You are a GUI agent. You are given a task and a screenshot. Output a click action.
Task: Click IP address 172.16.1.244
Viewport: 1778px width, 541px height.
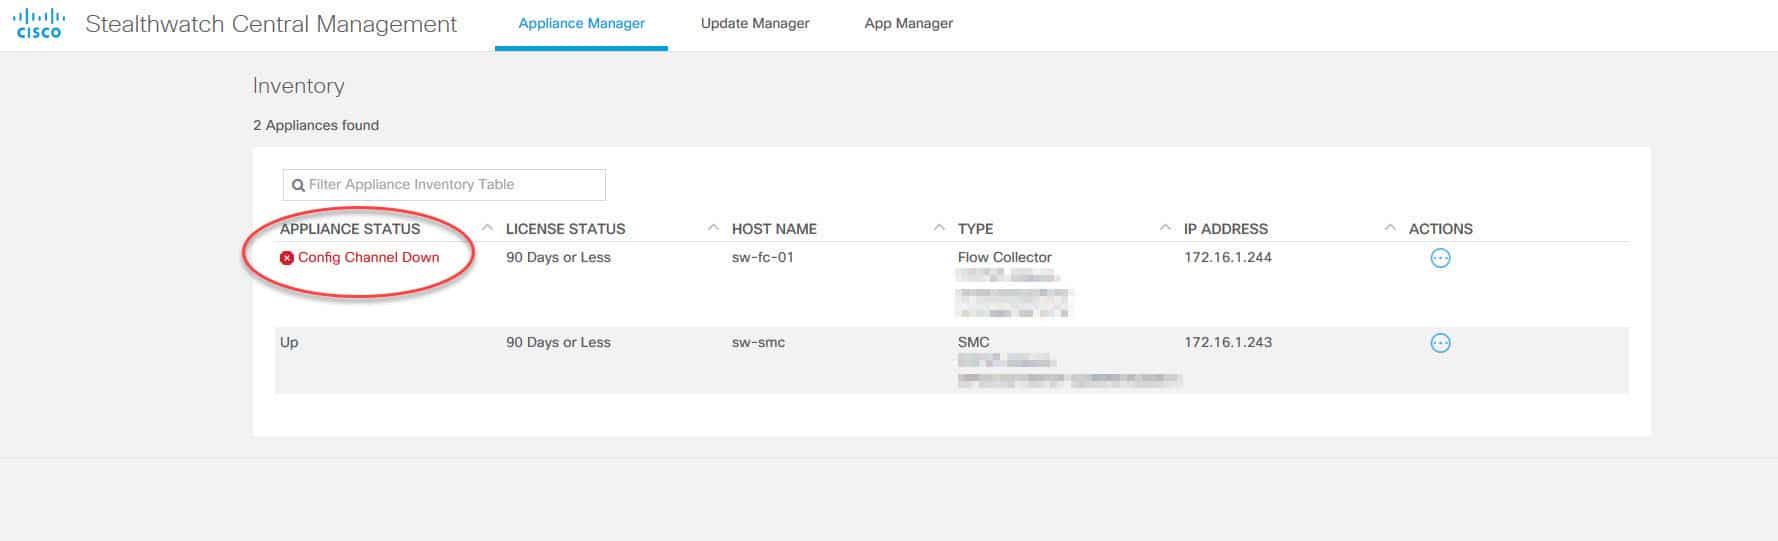tap(1228, 257)
